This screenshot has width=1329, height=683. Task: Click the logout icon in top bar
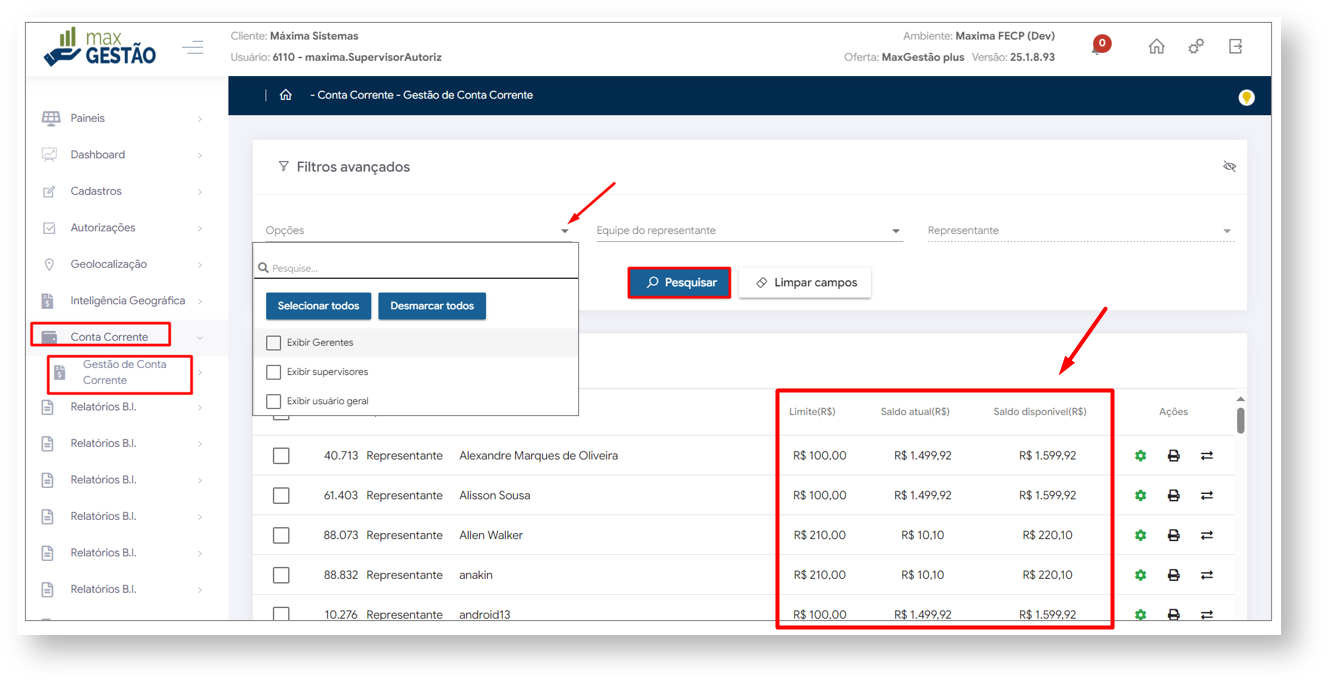pyautogui.click(x=1235, y=47)
